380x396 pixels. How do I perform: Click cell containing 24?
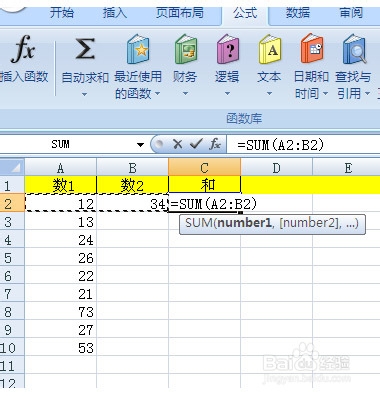pyautogui.click(x=60, y=240)
